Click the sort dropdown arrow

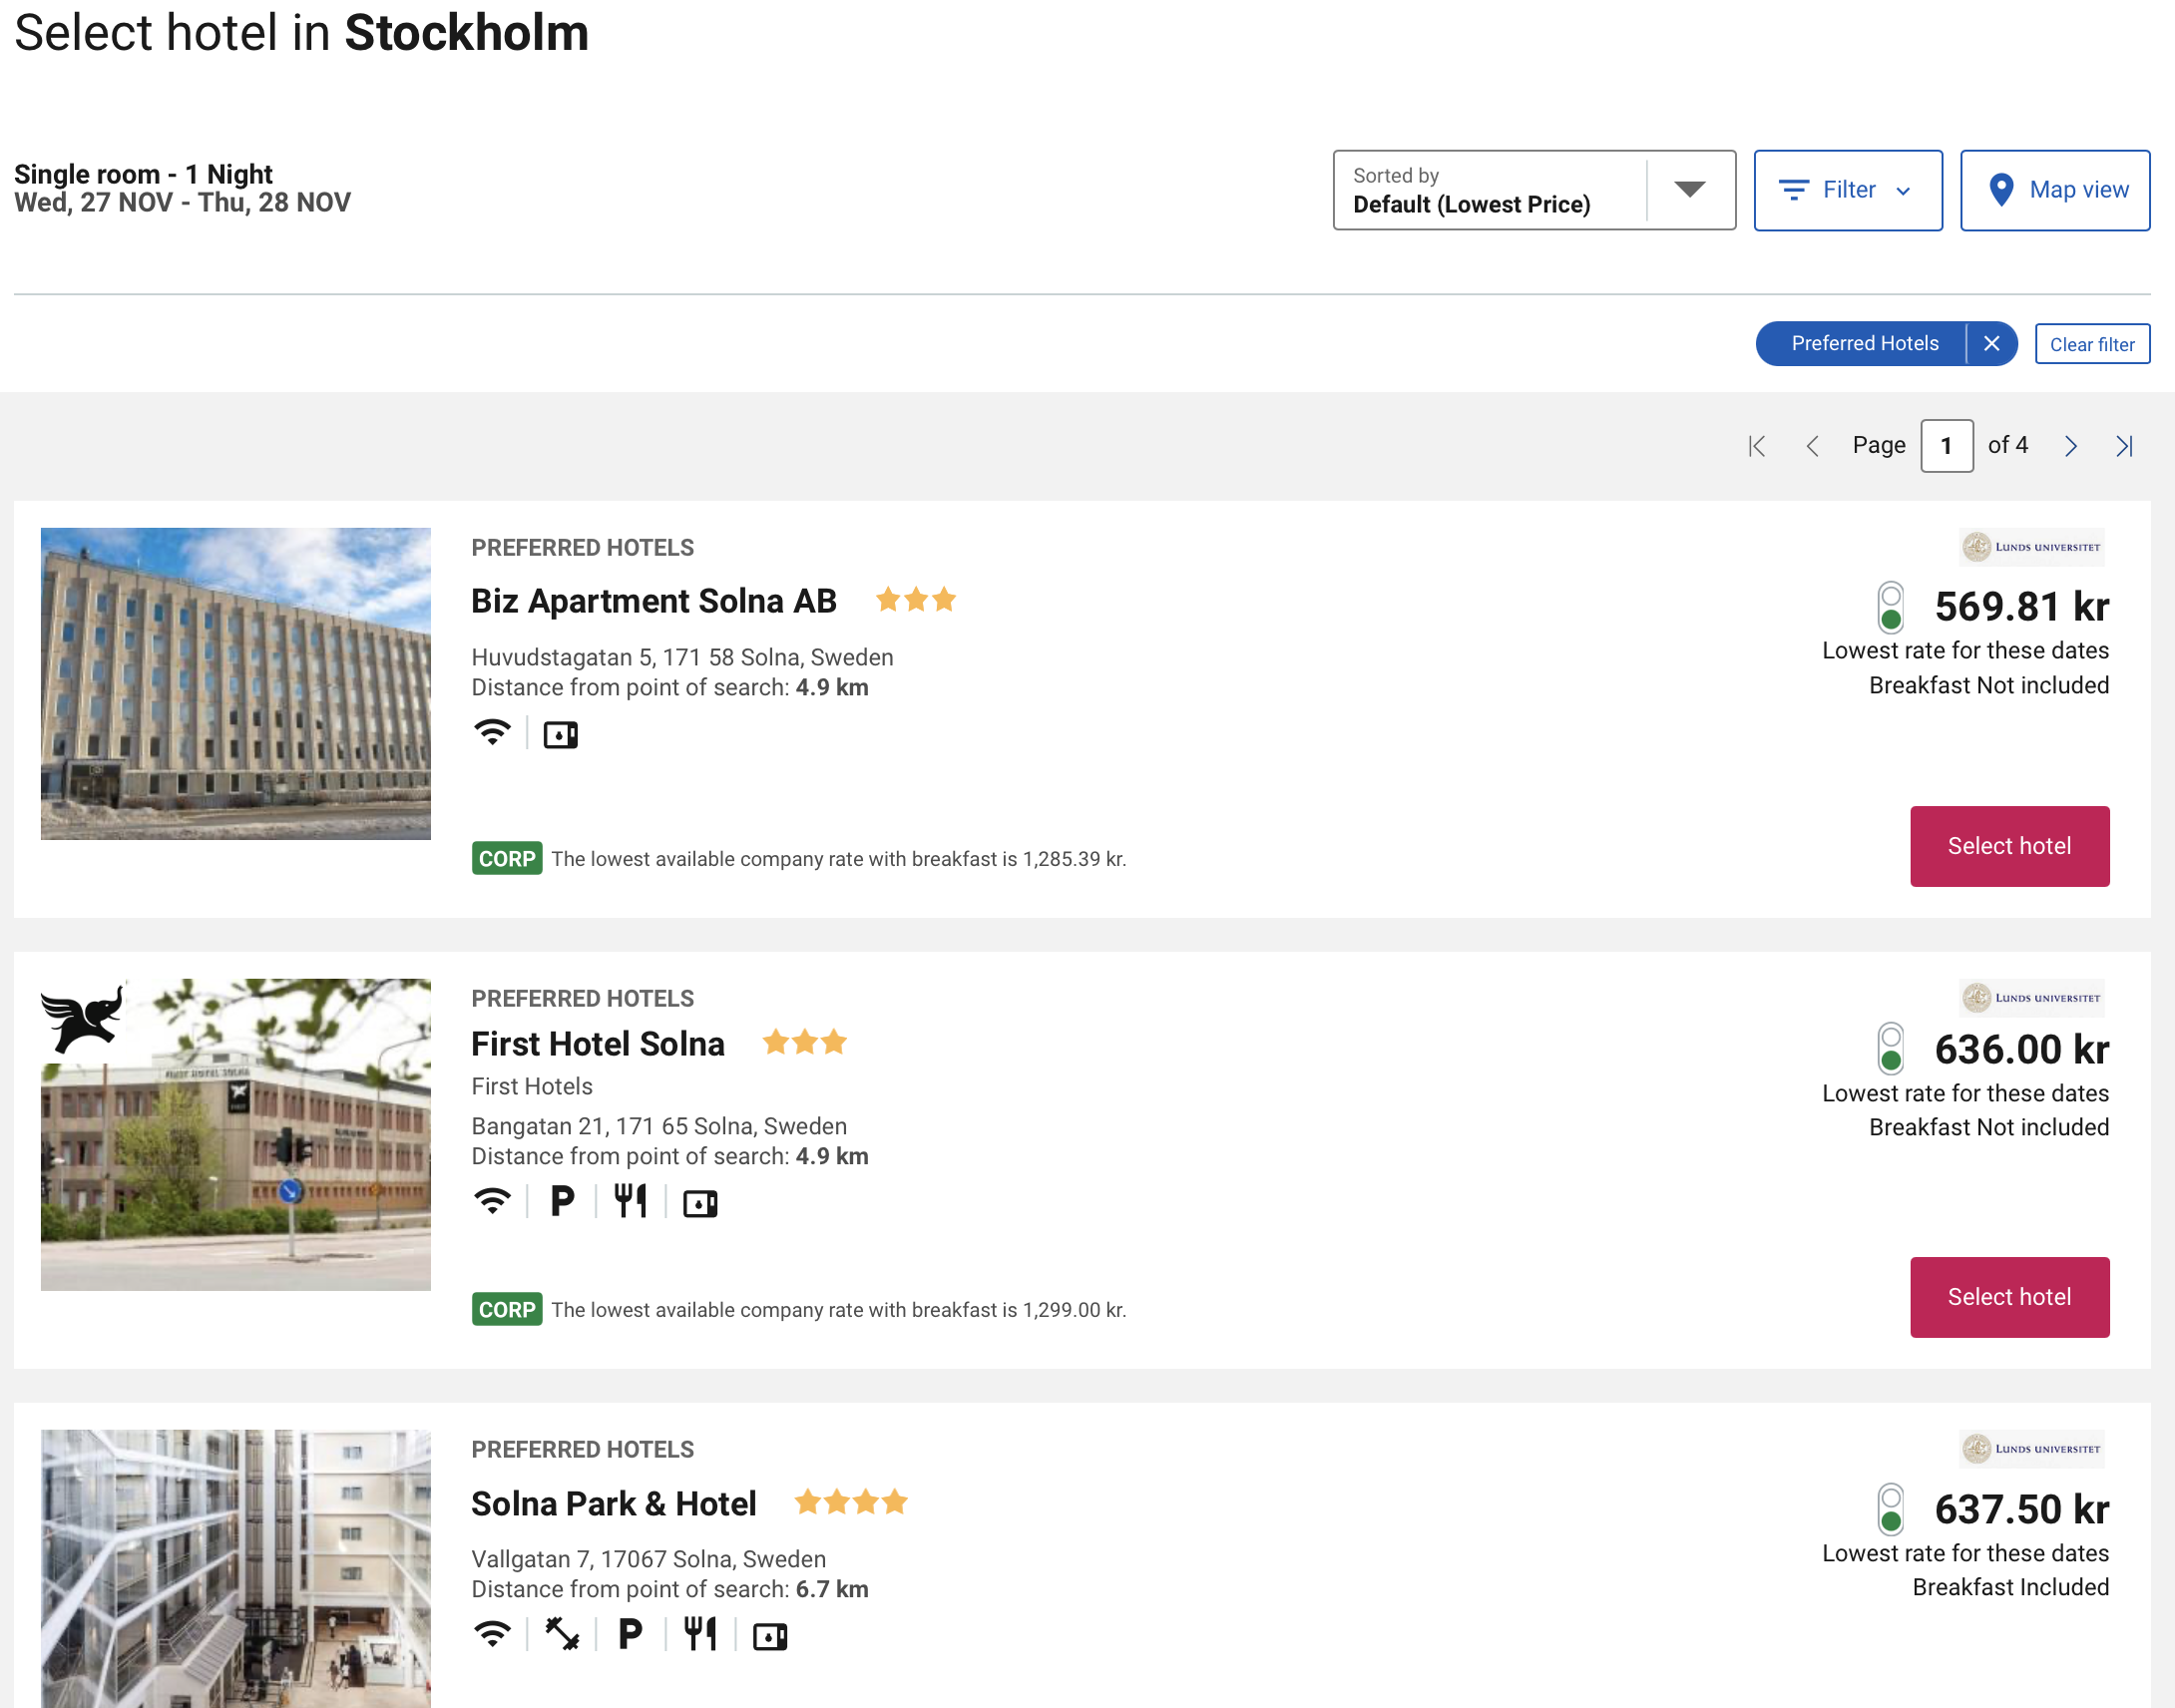click(x=1689, y=190)
